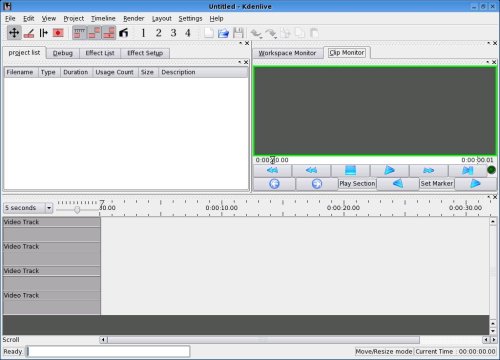The width and height of the screenshot is (500, 360).
Task: Open the Edit menu
Action: (29, 18)
